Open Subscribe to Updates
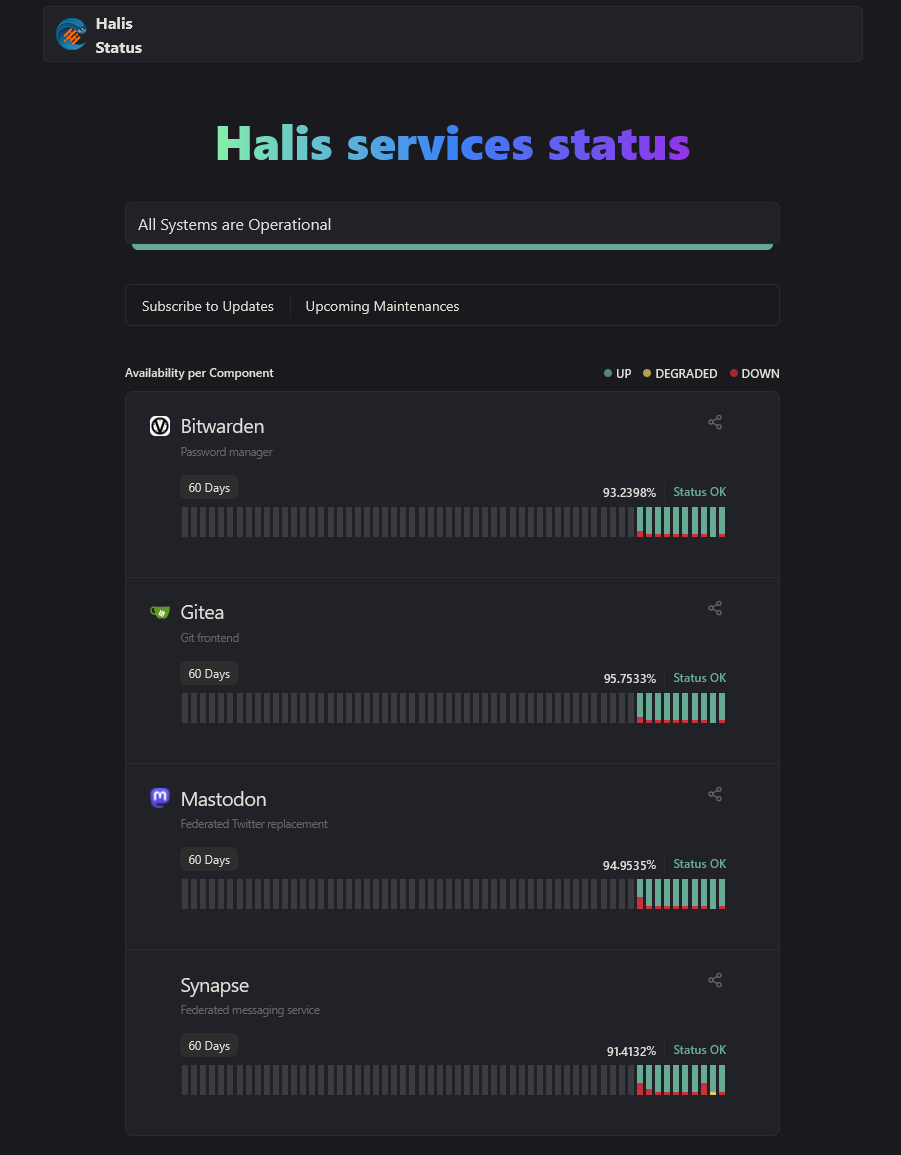The height and width of the screenshot is (1155, 901). pyautogui.click(x=208, y=306)
